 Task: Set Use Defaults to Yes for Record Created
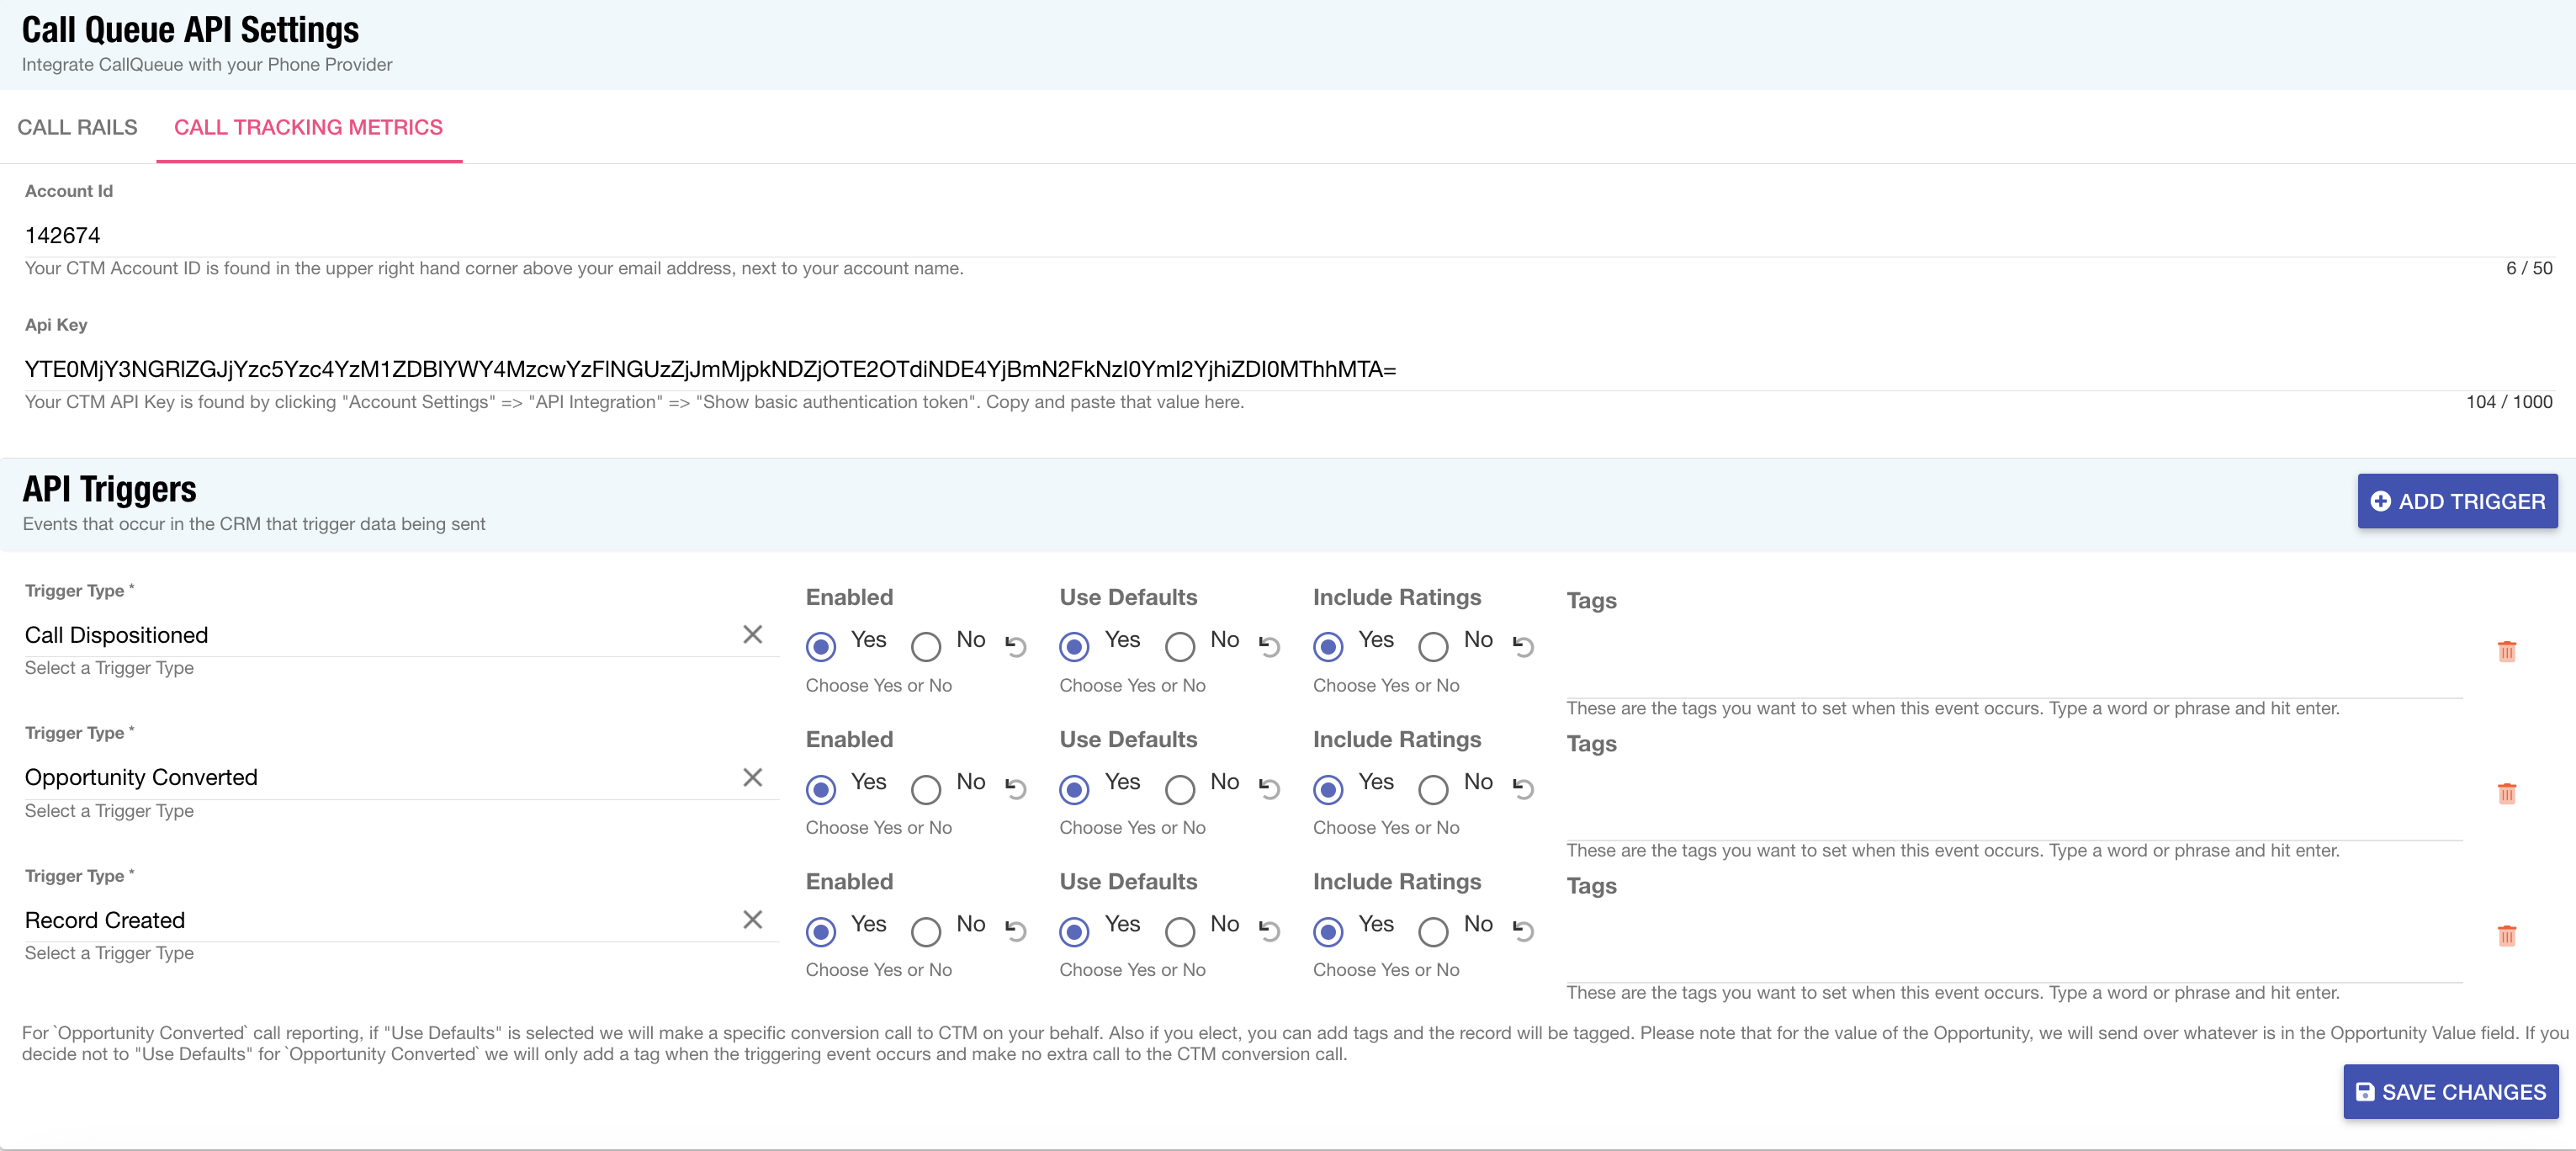pyautogui.click(x=1074, y=931)
